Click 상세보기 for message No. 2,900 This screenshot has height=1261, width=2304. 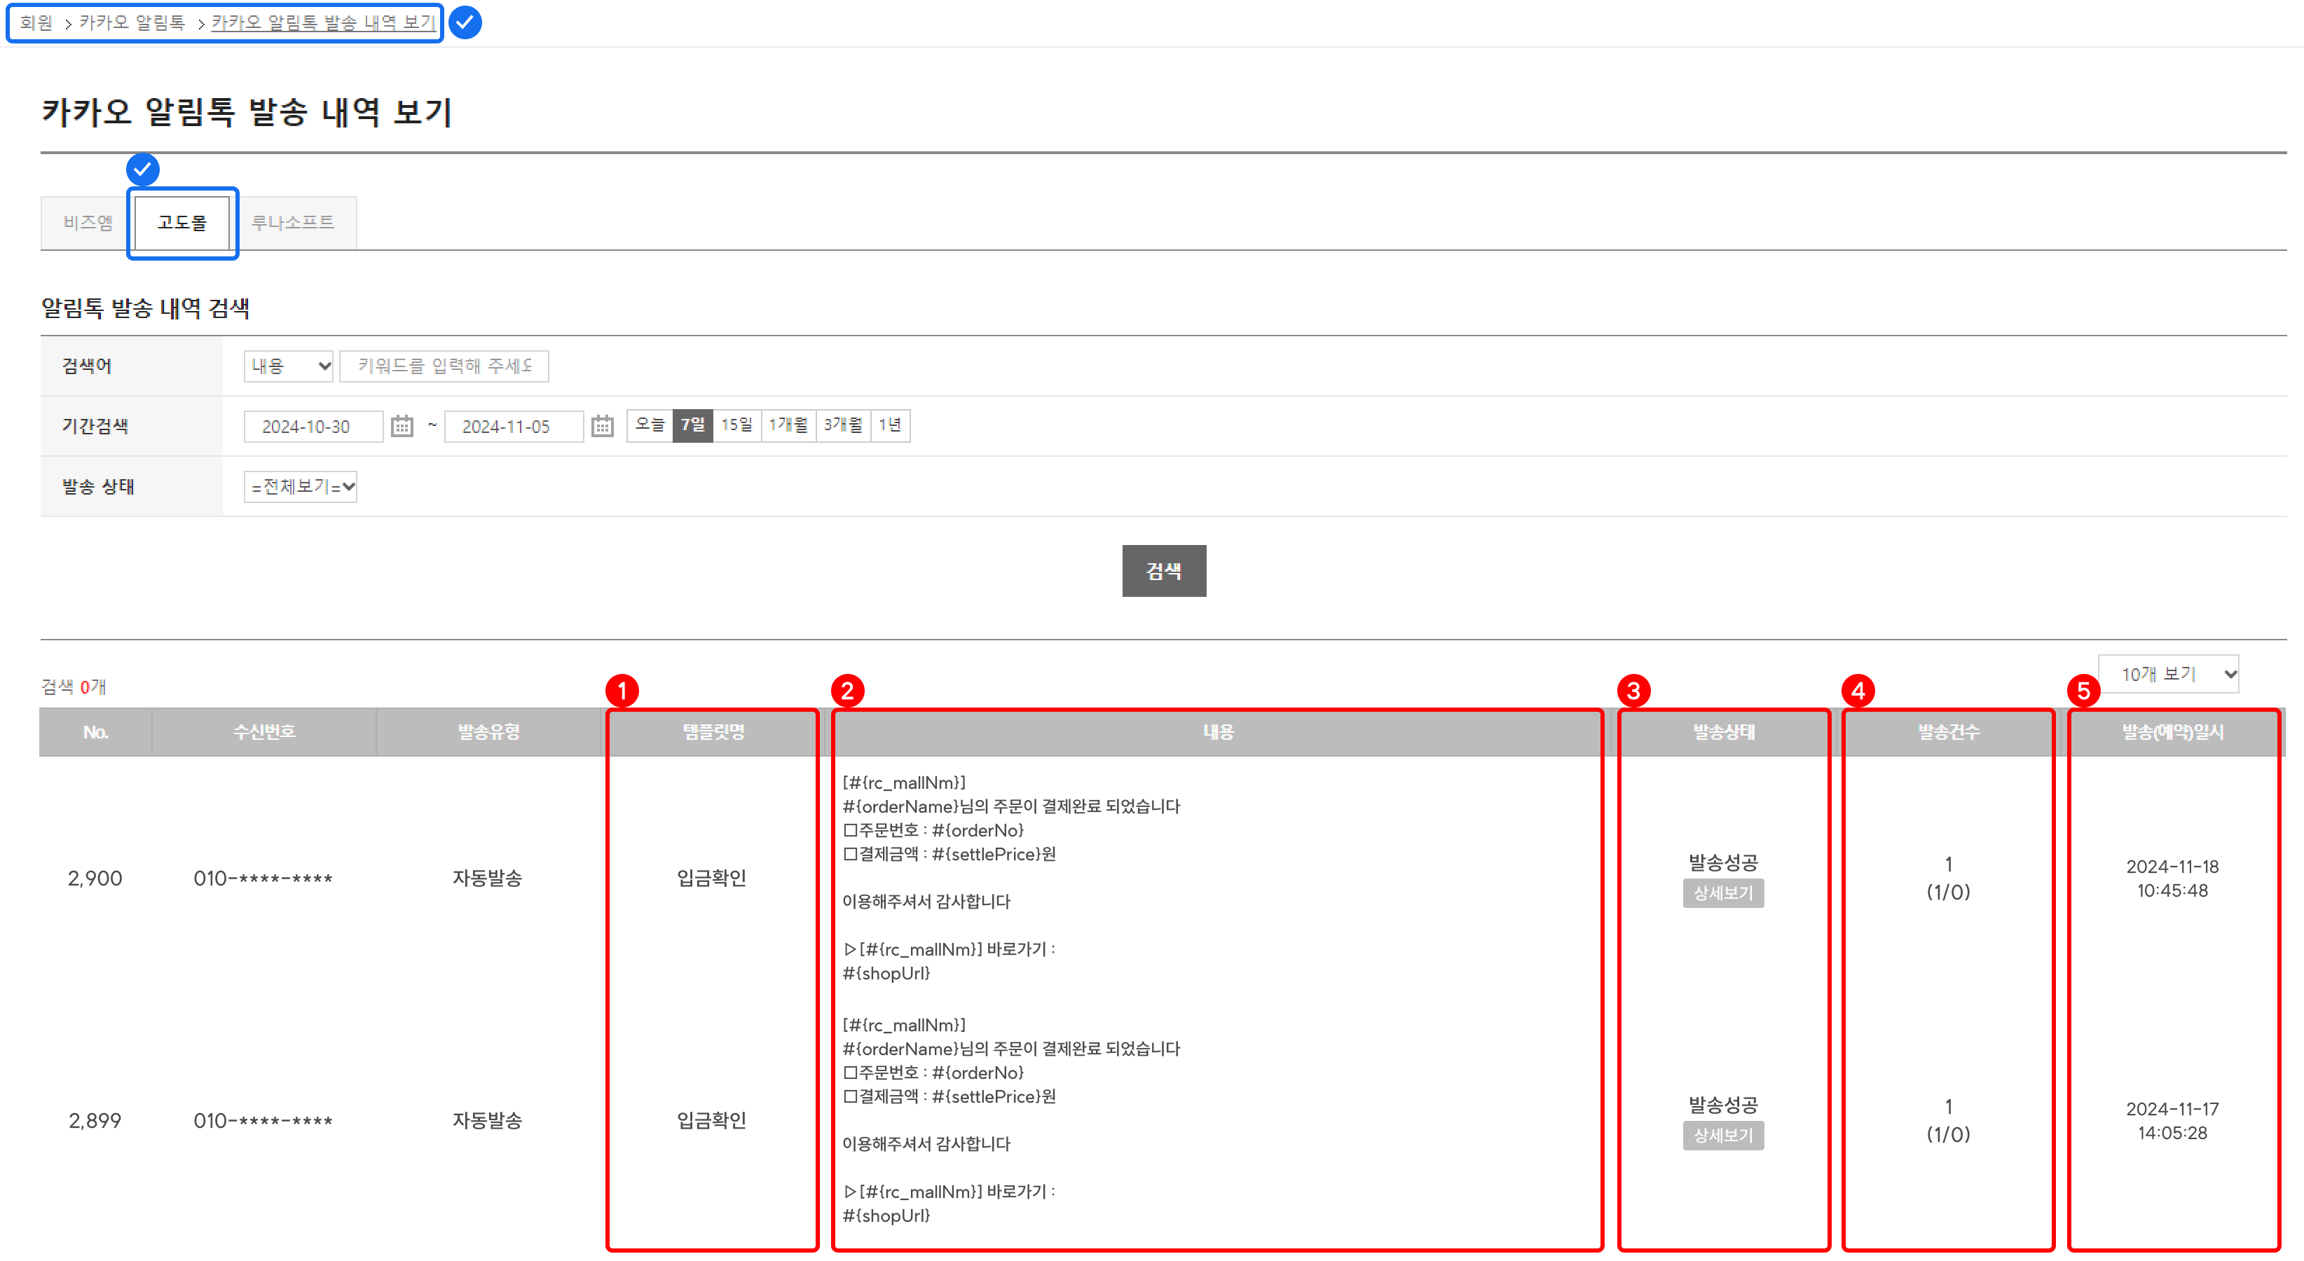pyautogui.click(x=1723, y=893)
